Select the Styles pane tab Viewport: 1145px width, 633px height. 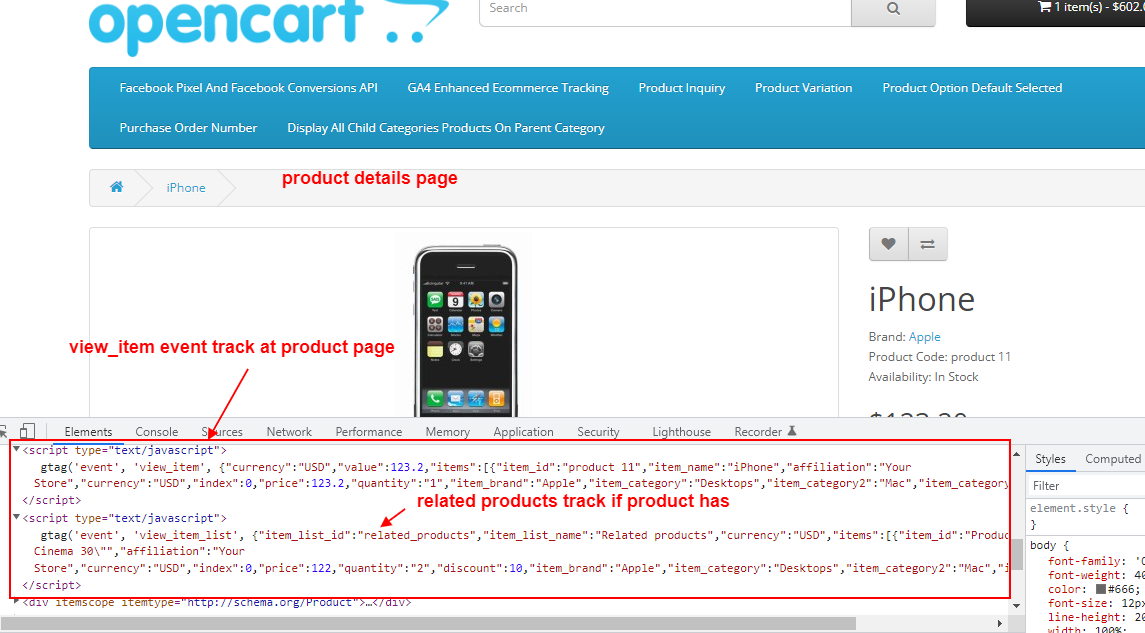pyautogui.click(x=1050, y=459)
